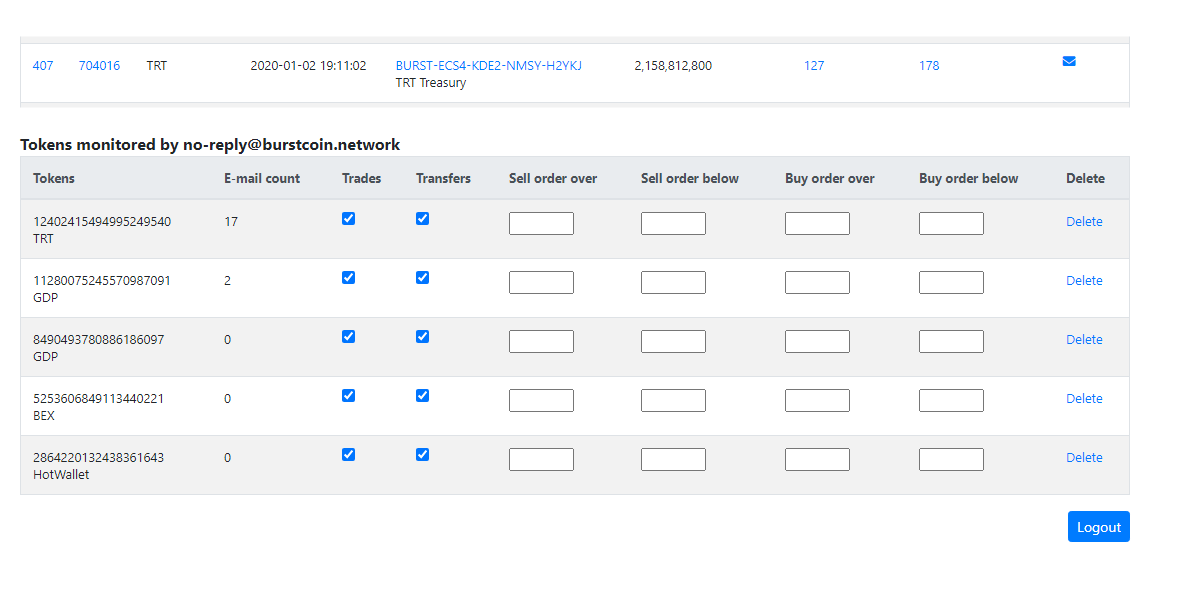The image size is (1180, 600).
Task: Click the 178 link
Action: tap(928, 65)
